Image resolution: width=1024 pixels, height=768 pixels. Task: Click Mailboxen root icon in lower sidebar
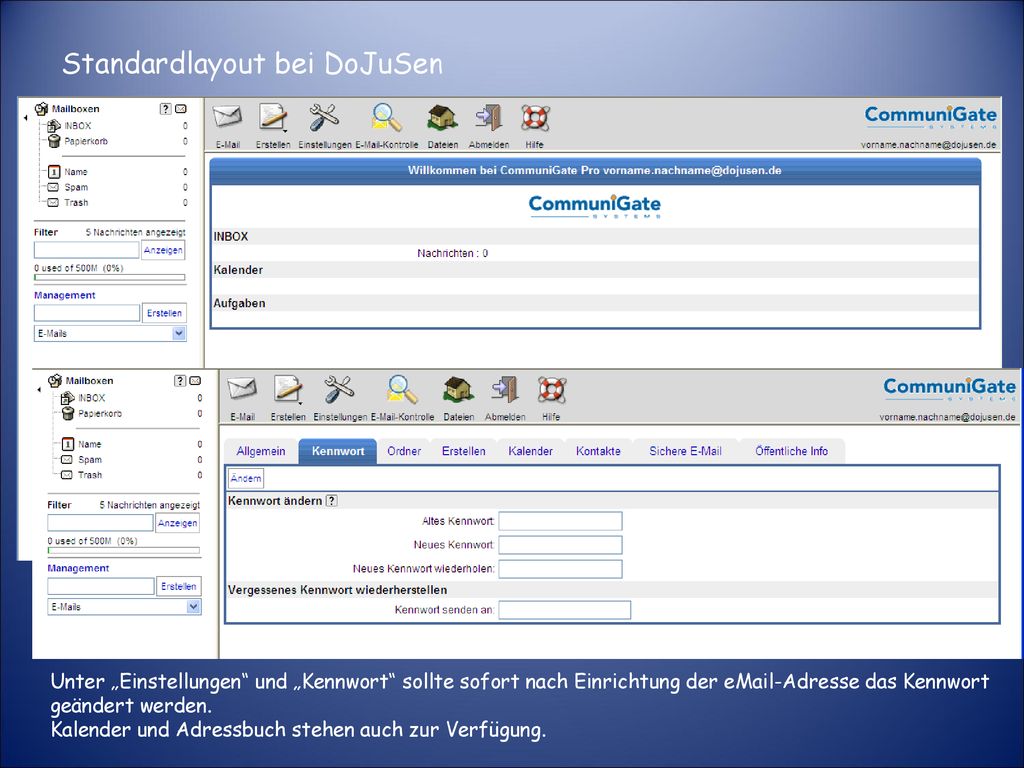click(x=56, y=380)
